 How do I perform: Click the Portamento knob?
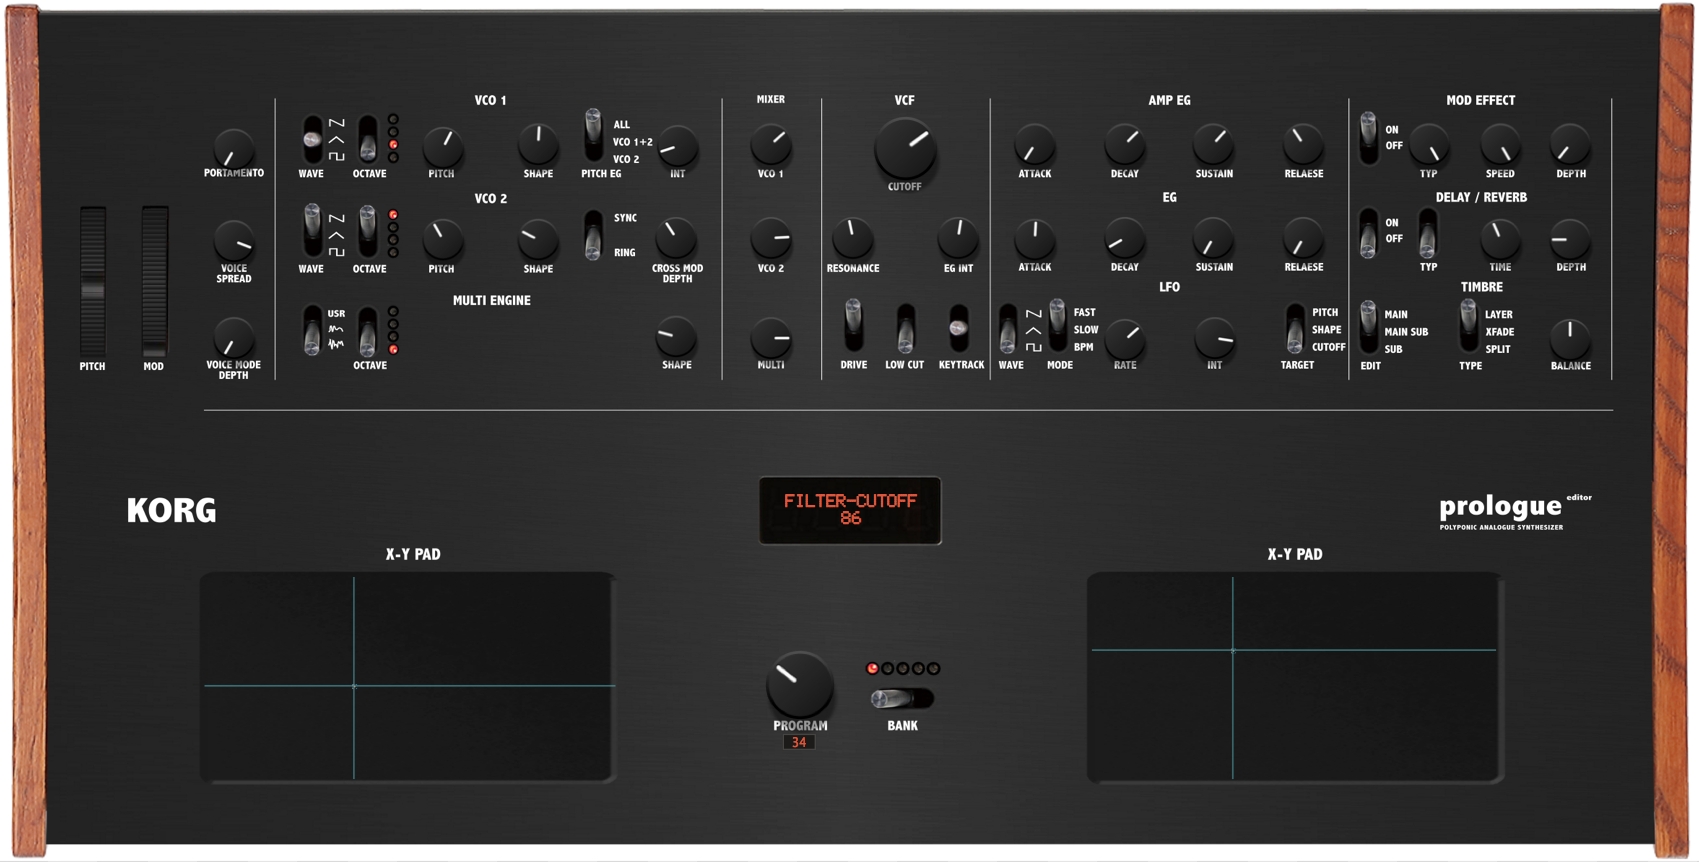[233, 148]
